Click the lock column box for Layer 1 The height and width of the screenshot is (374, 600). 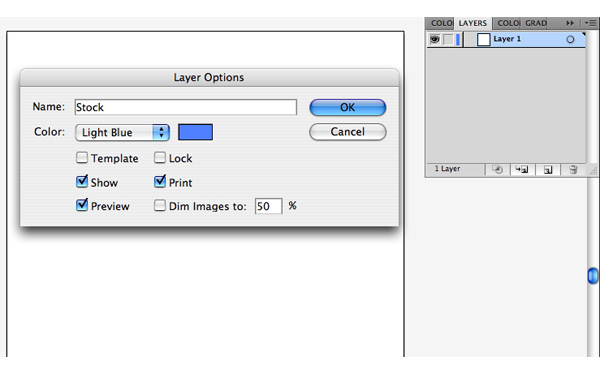coord(448,39)
